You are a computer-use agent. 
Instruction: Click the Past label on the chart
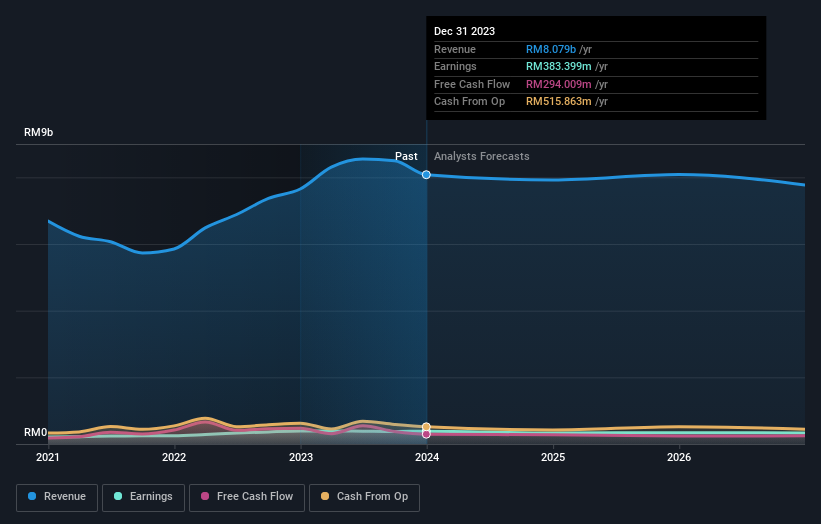pos(406,156)
